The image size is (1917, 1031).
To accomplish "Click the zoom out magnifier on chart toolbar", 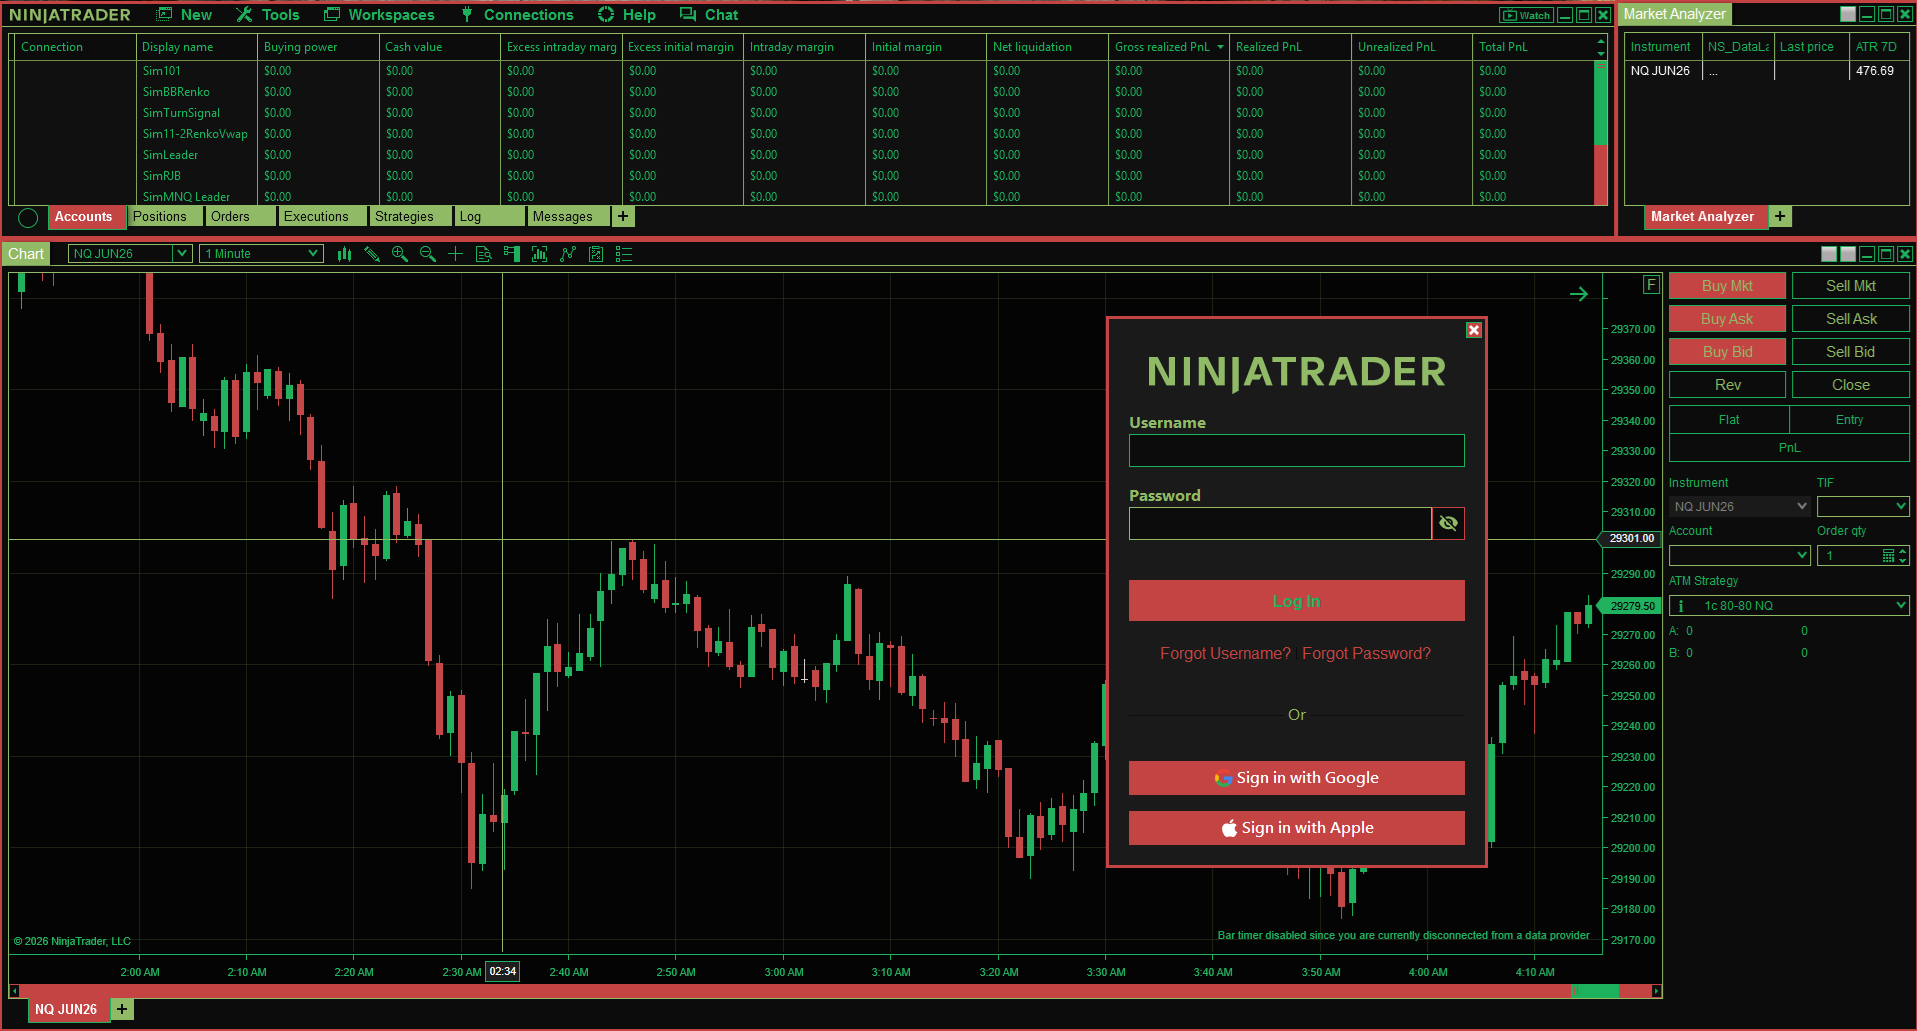I will (428, 254).
